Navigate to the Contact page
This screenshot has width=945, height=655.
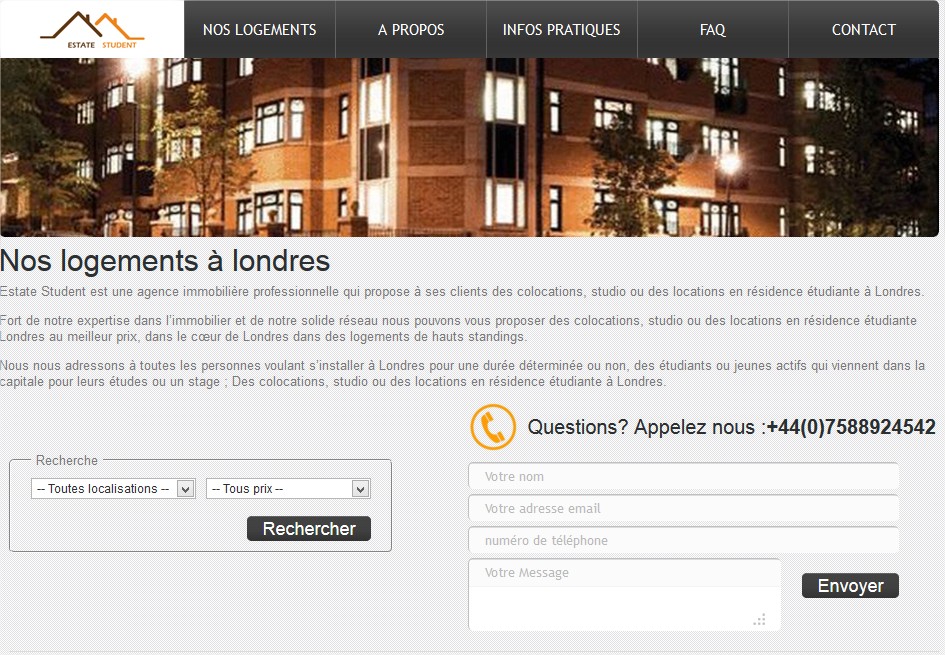click(x=863, y=30)
